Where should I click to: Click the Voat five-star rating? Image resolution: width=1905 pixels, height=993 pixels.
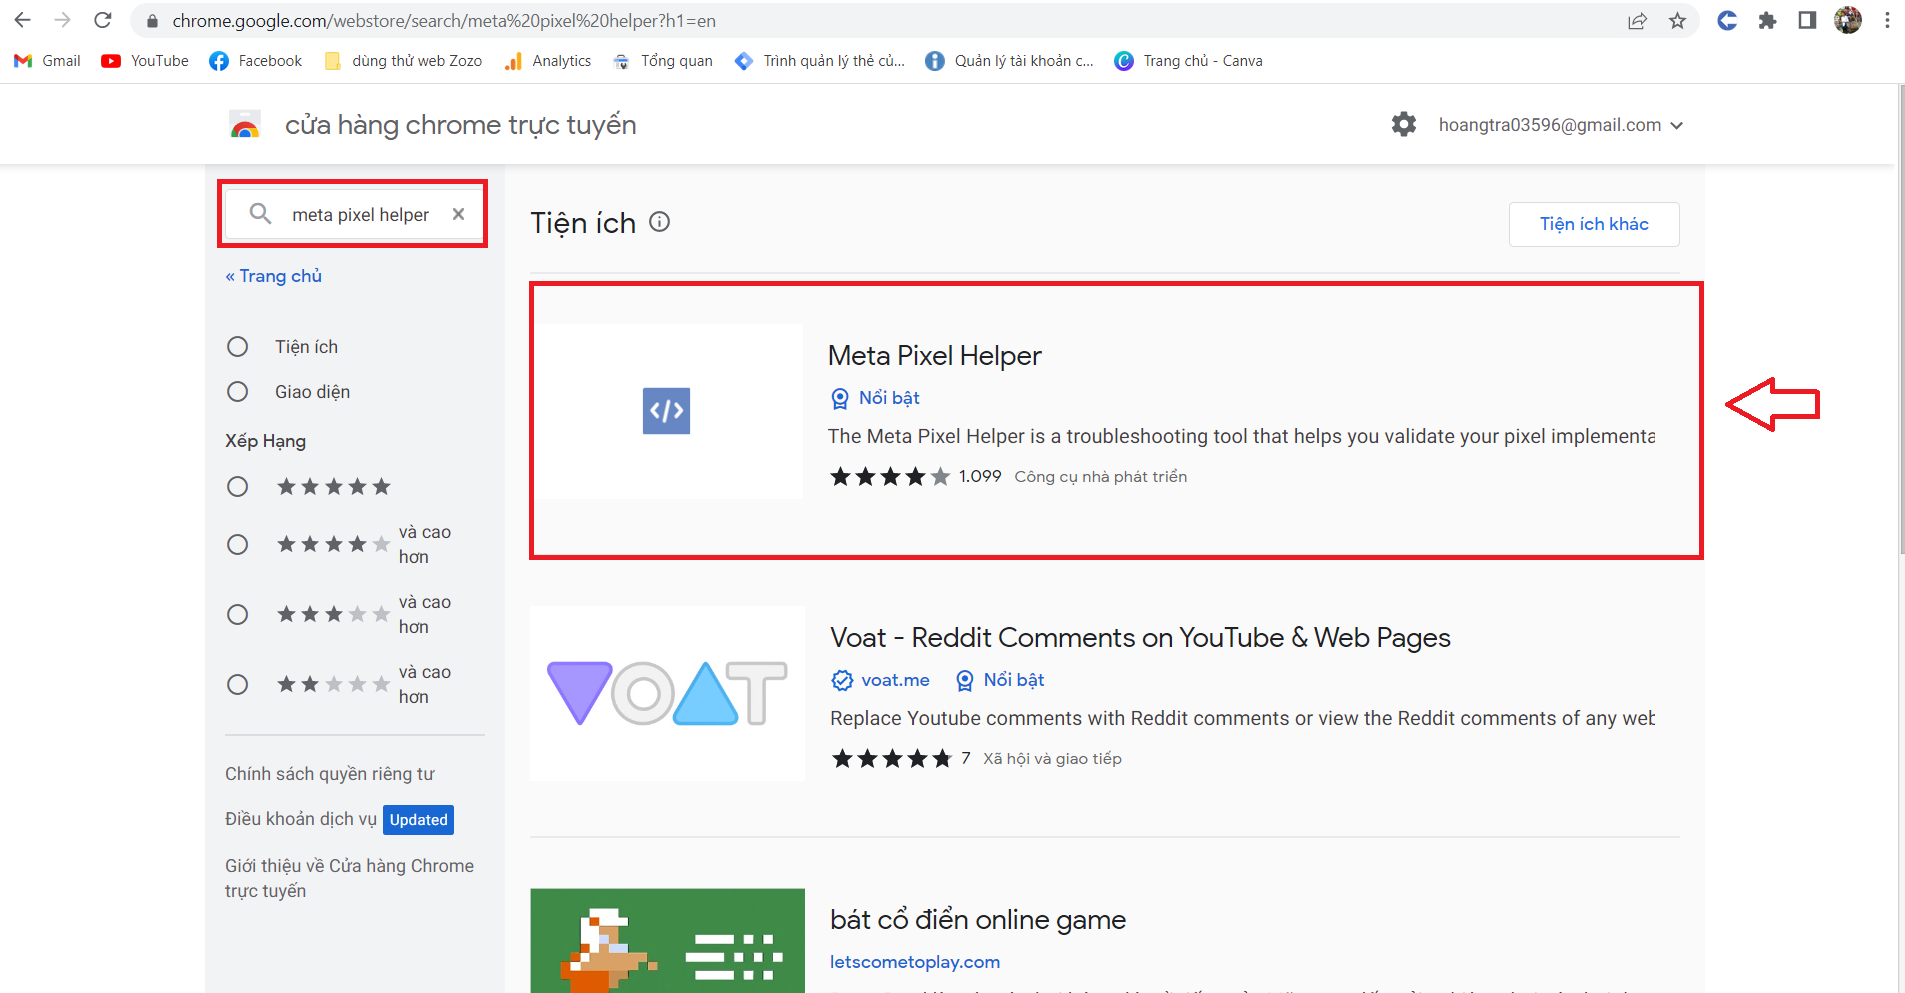point(892,758)
